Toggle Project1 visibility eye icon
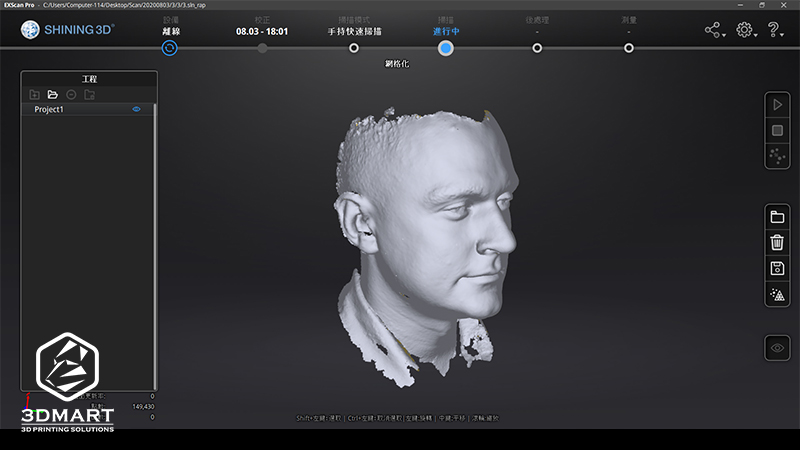 coord(137,109)
